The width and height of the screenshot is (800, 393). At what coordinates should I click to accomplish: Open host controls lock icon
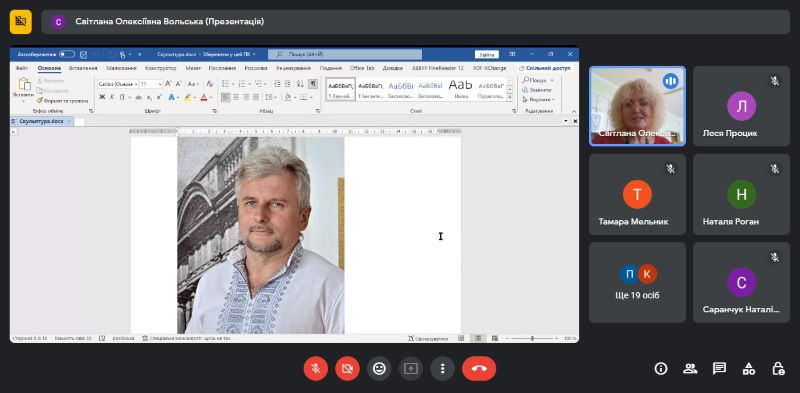click(x=778, y=369)
